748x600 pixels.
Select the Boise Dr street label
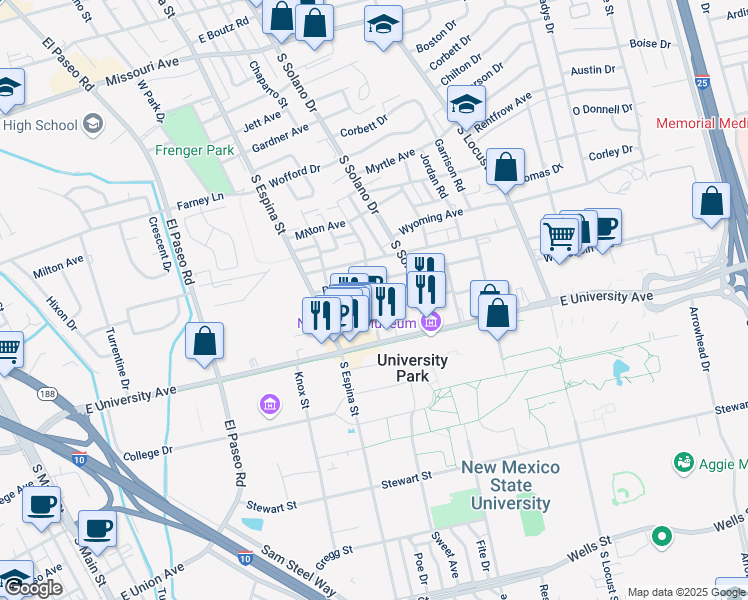pyautogui.click(x=650, y=44)
